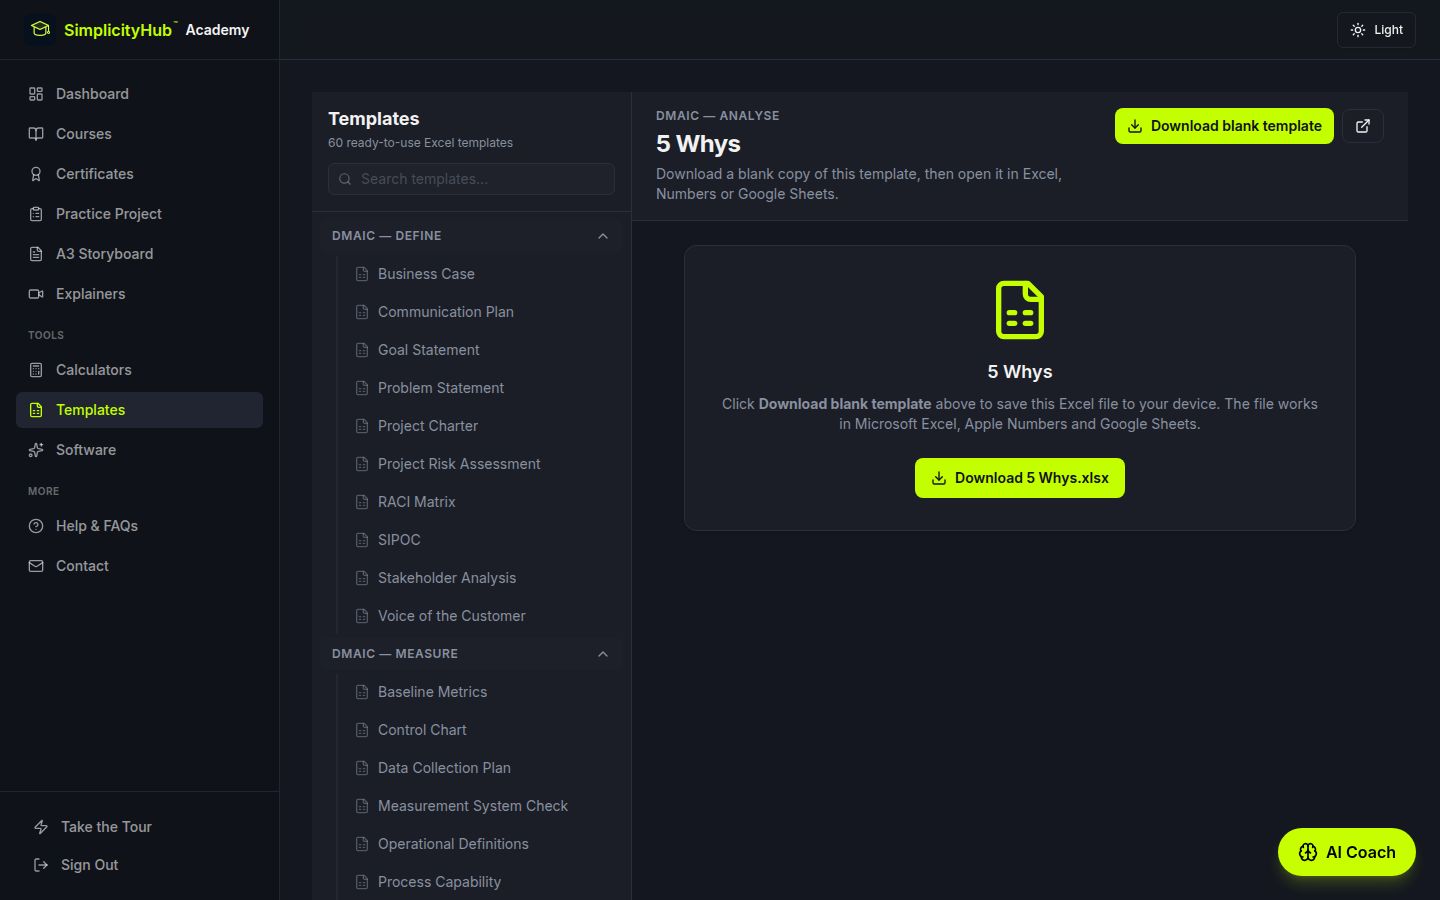The height and width of the screenshot is (900, 1440).
Task: Click the Help & FAQs question icon
Action: 36,526
